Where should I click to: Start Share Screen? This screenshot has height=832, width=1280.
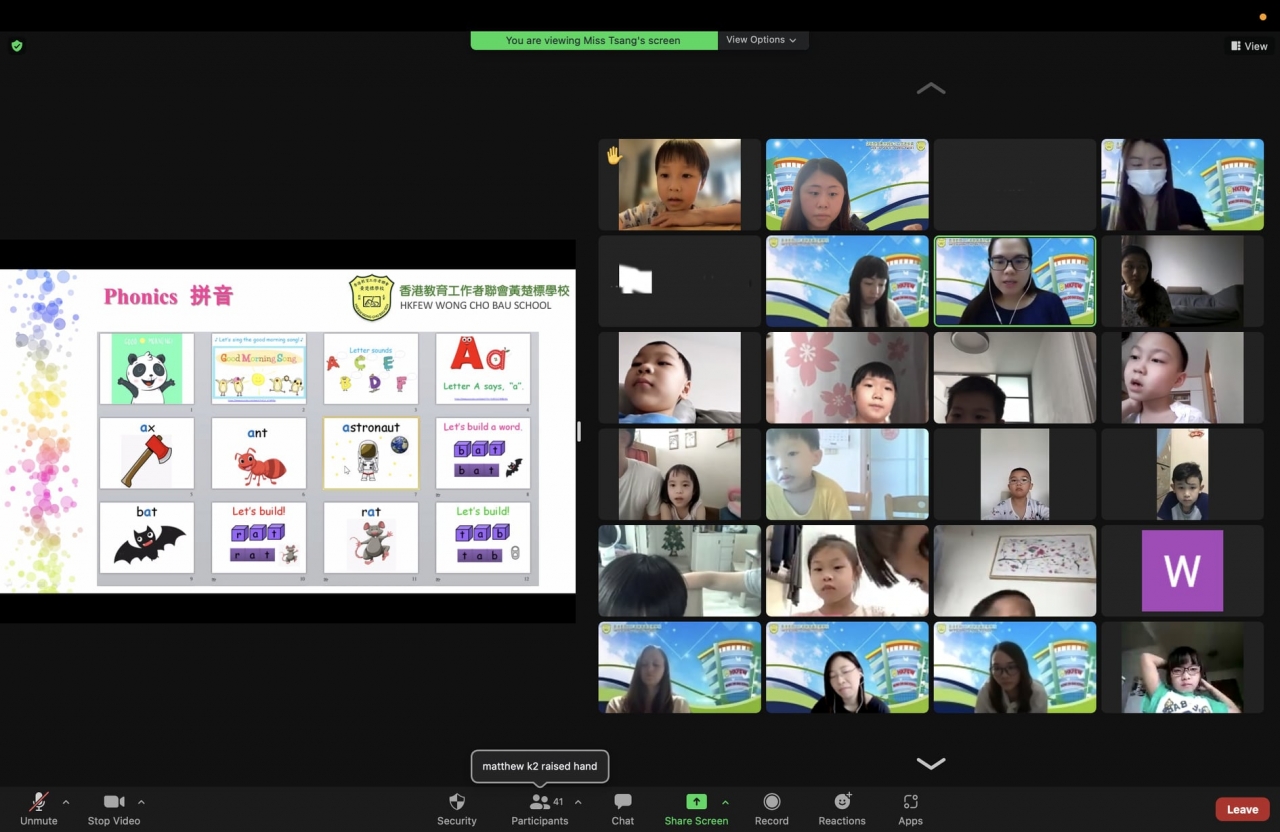point(696,808)
